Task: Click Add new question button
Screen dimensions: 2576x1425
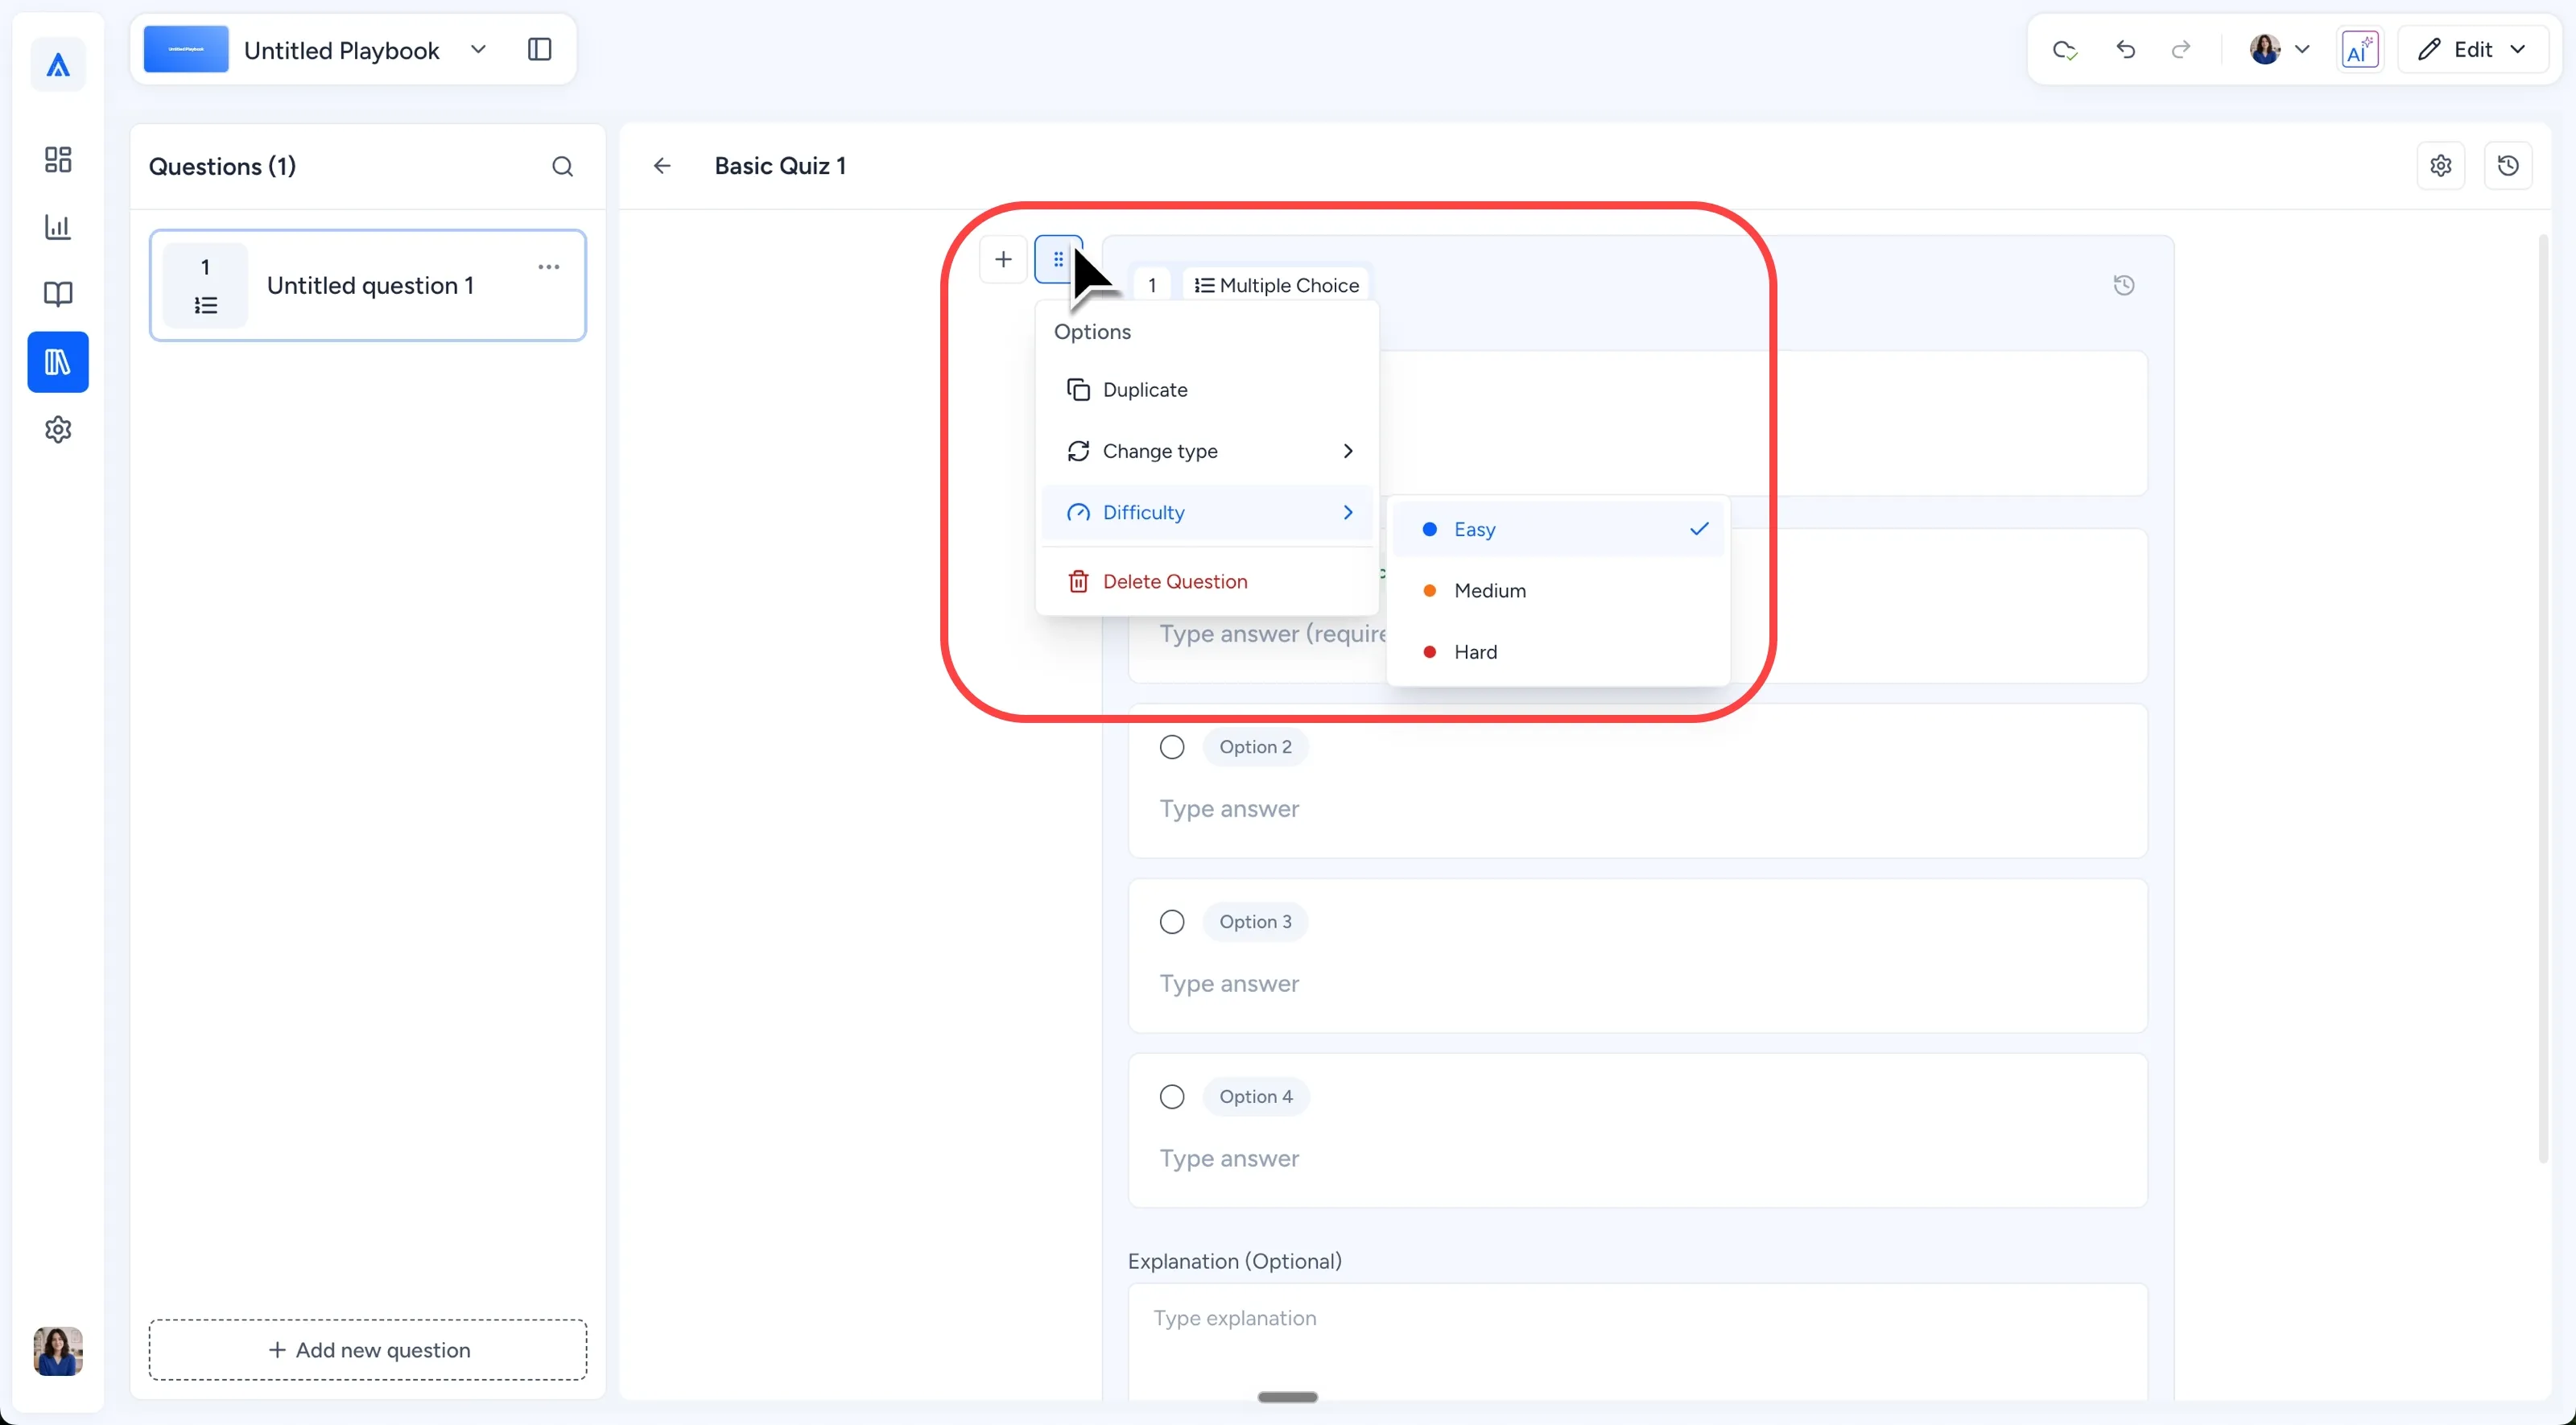Action: [x=368, y=1350]
